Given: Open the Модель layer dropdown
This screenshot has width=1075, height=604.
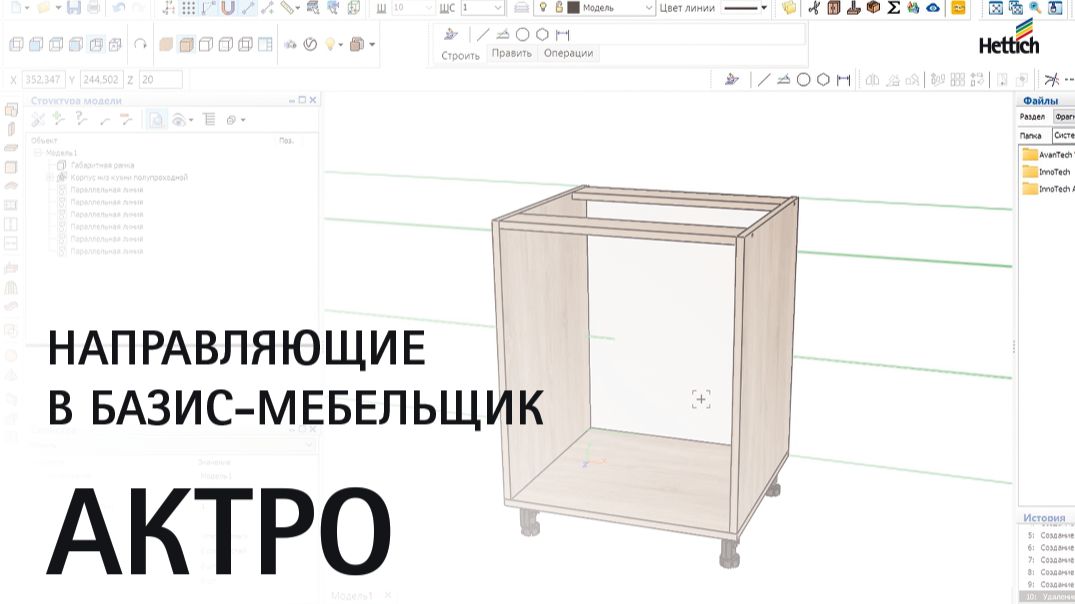Looking at the screenshot, I should tap(649, 8).
